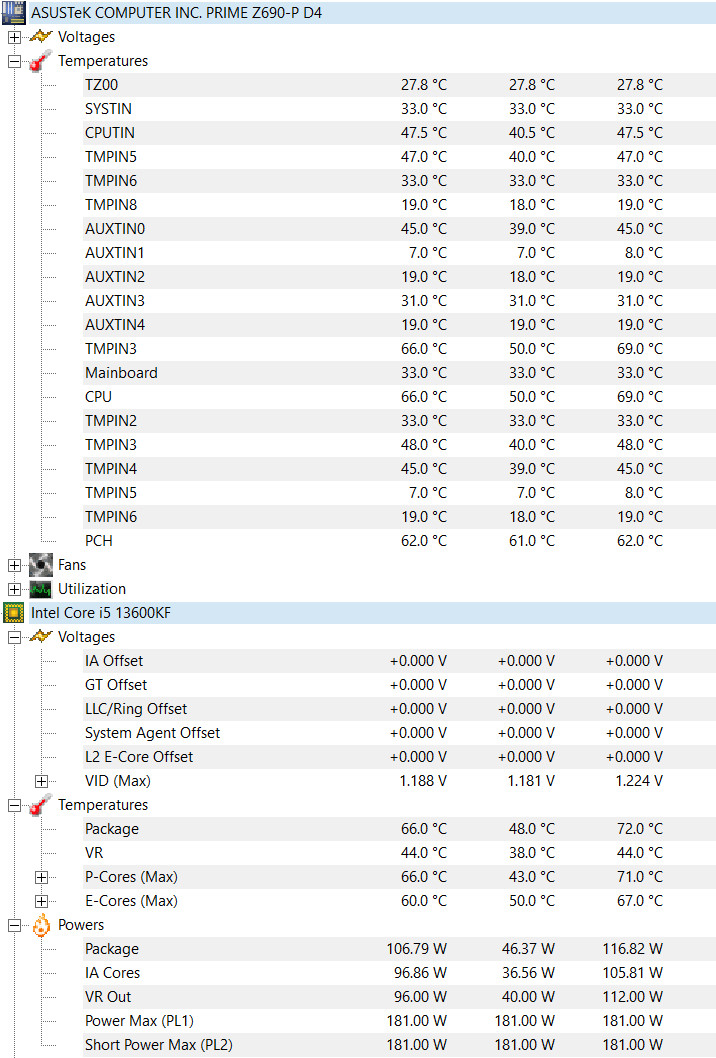Select the LLC/Ring Offset row
This screenshot has width=716, height=1058.
point(399,709)
